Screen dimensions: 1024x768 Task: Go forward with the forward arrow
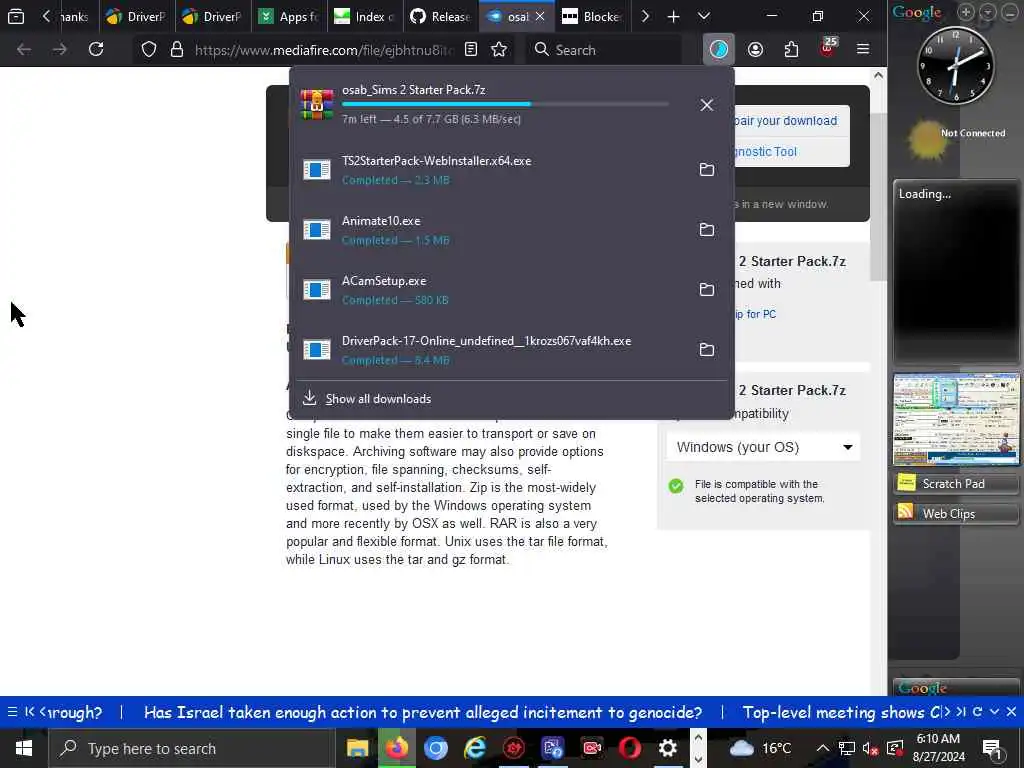click(59, 50)
